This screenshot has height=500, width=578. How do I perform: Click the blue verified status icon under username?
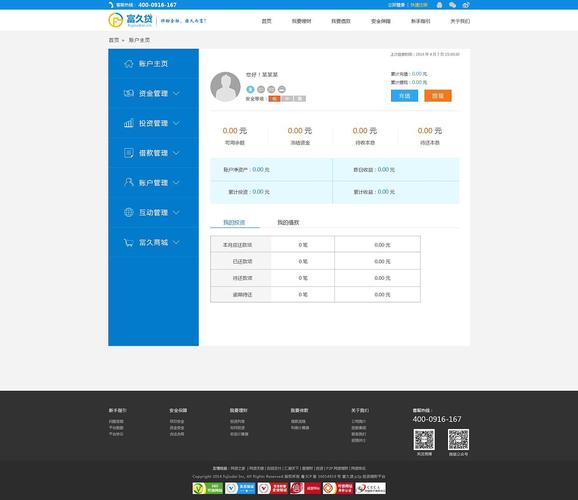[x=250, y=89]
